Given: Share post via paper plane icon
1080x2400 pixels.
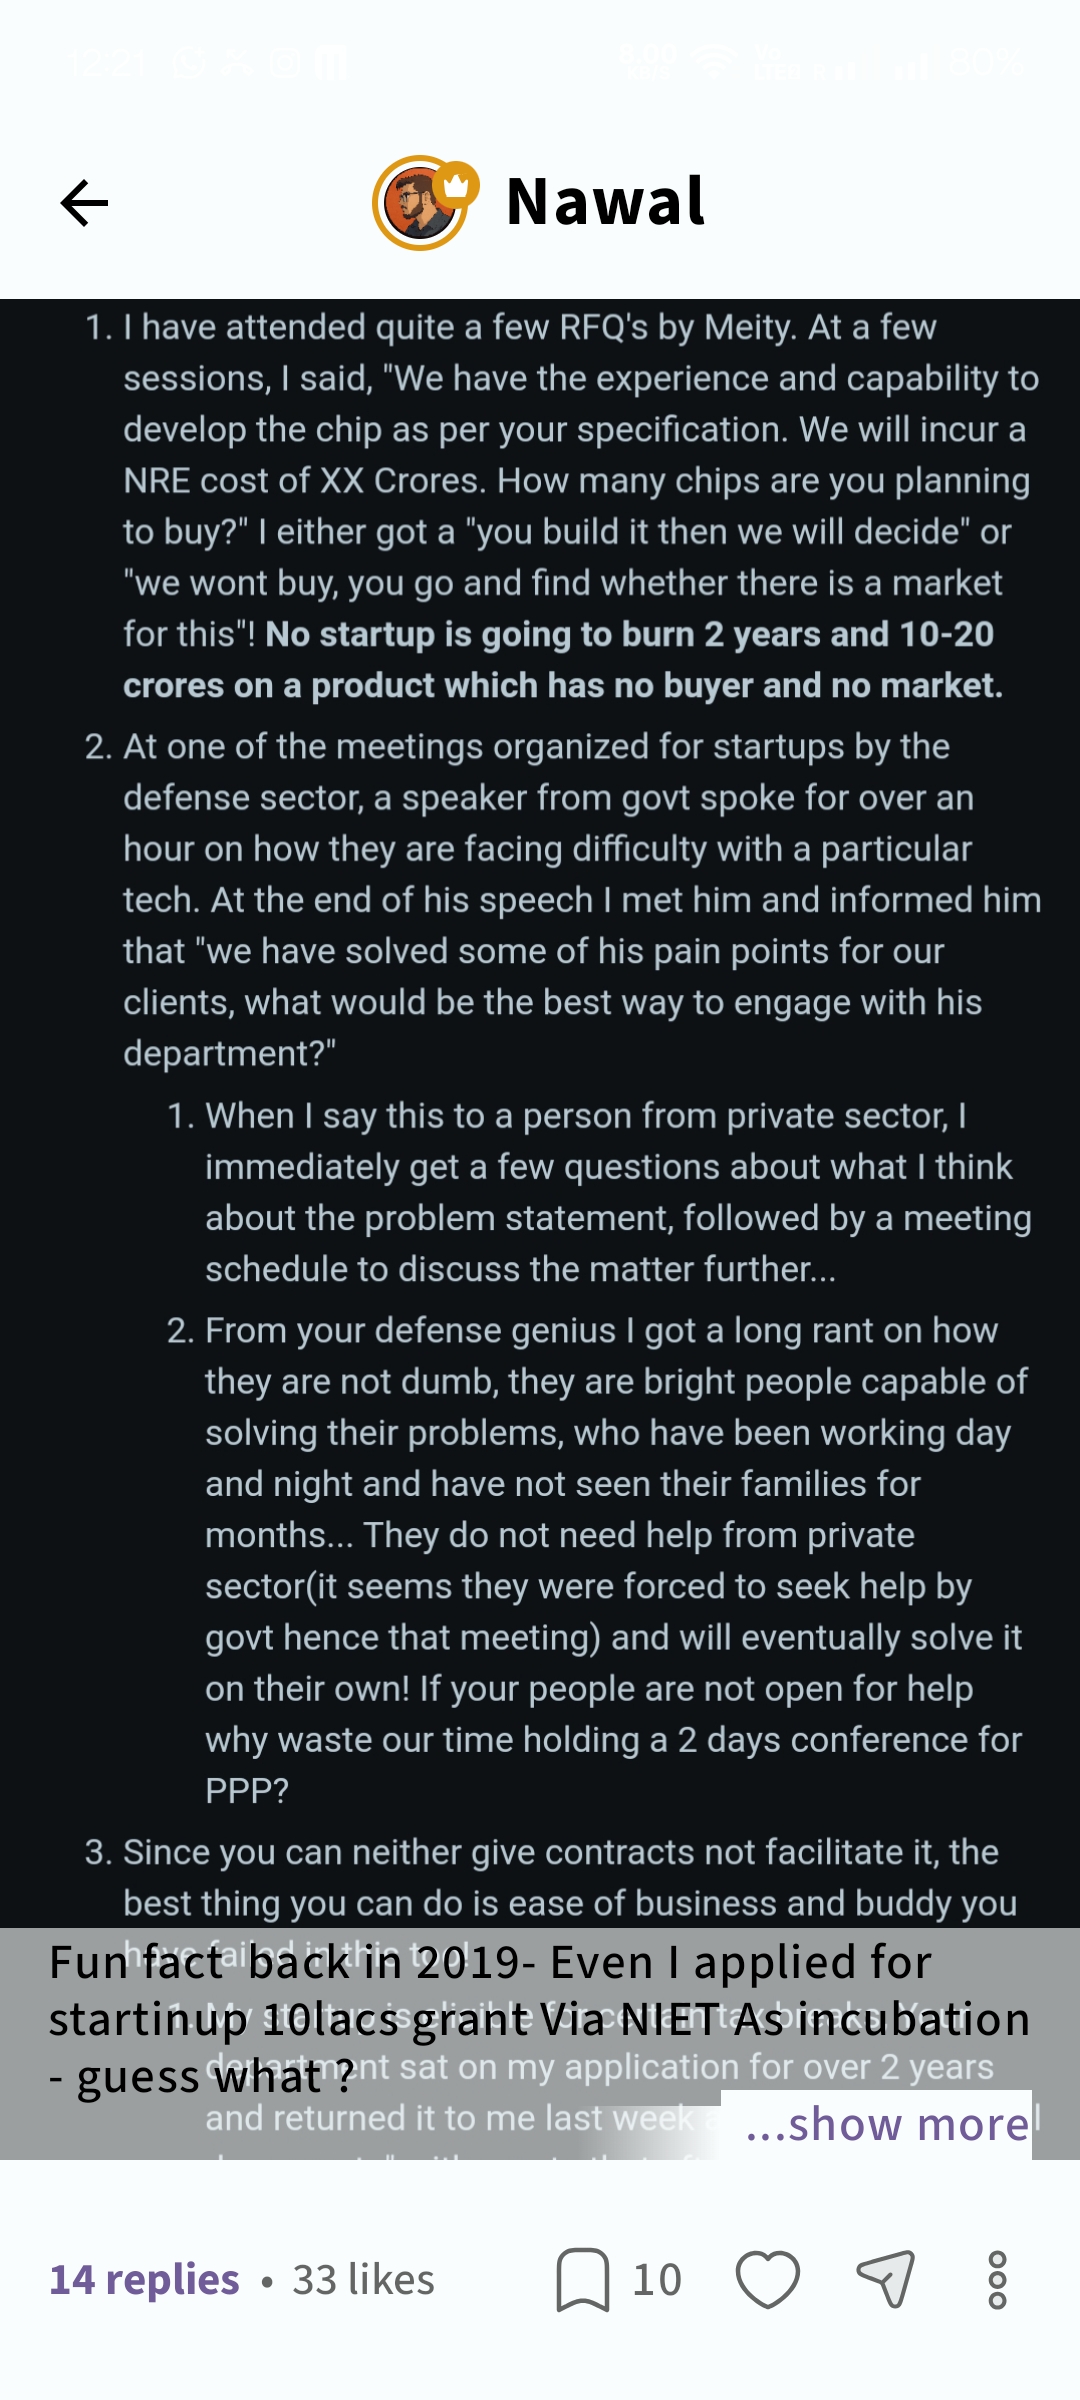Looking at the screenshot, I should [886, 2279].
